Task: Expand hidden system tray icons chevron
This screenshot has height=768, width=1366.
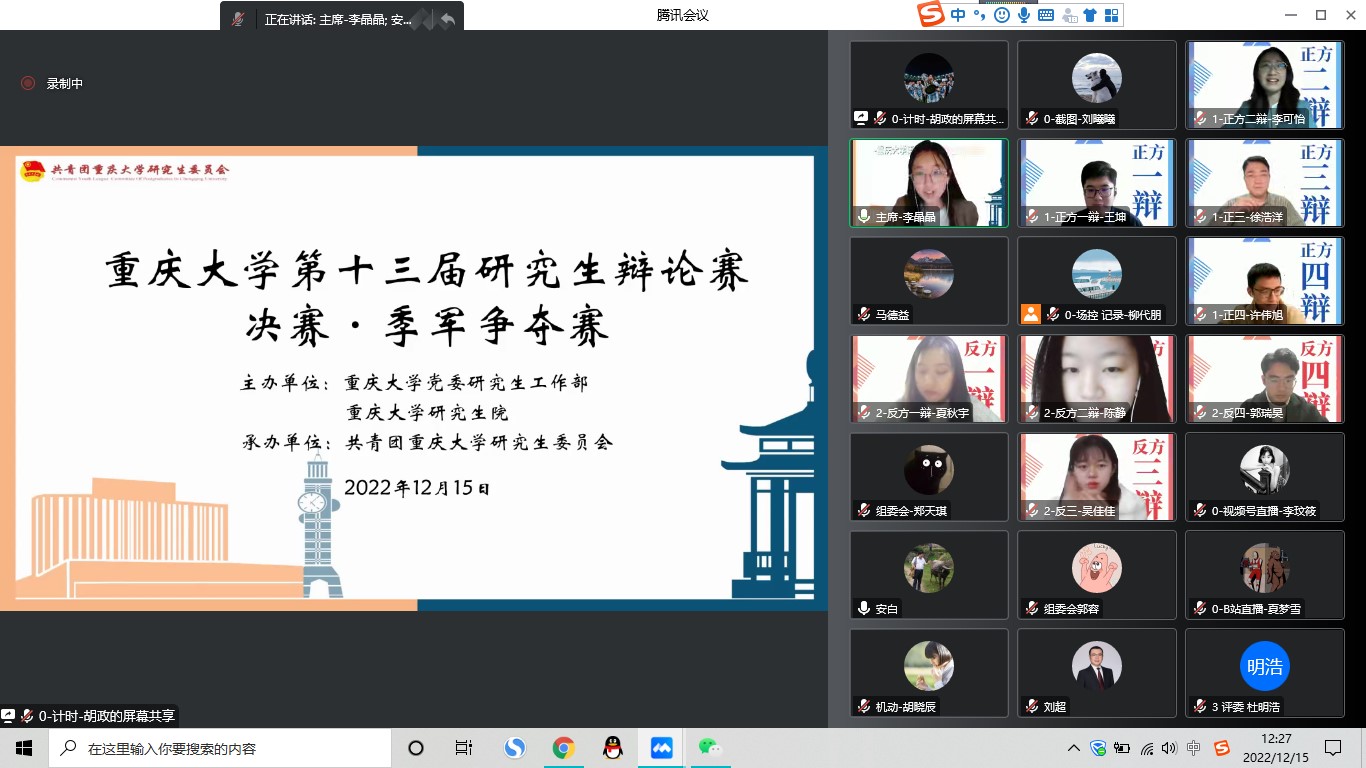Action: point(1074,748)
